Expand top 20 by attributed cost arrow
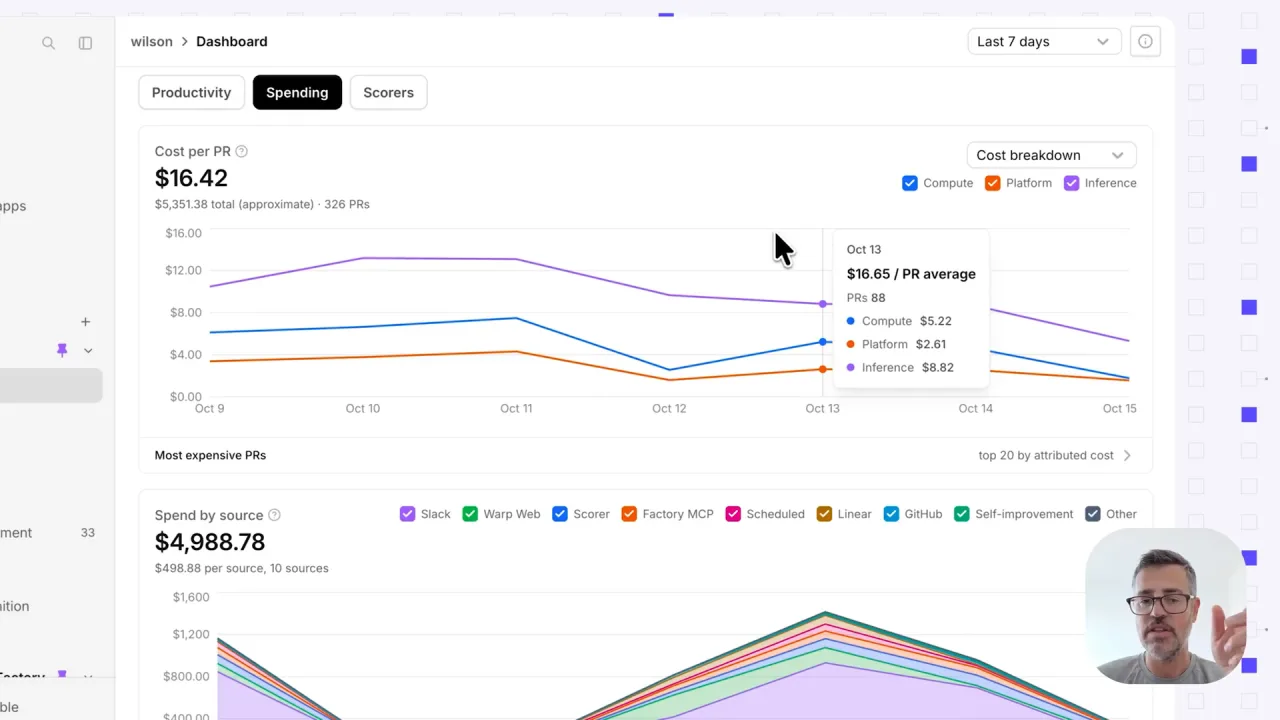Viewport: 1280px width, 720px height. point(1127,455)
